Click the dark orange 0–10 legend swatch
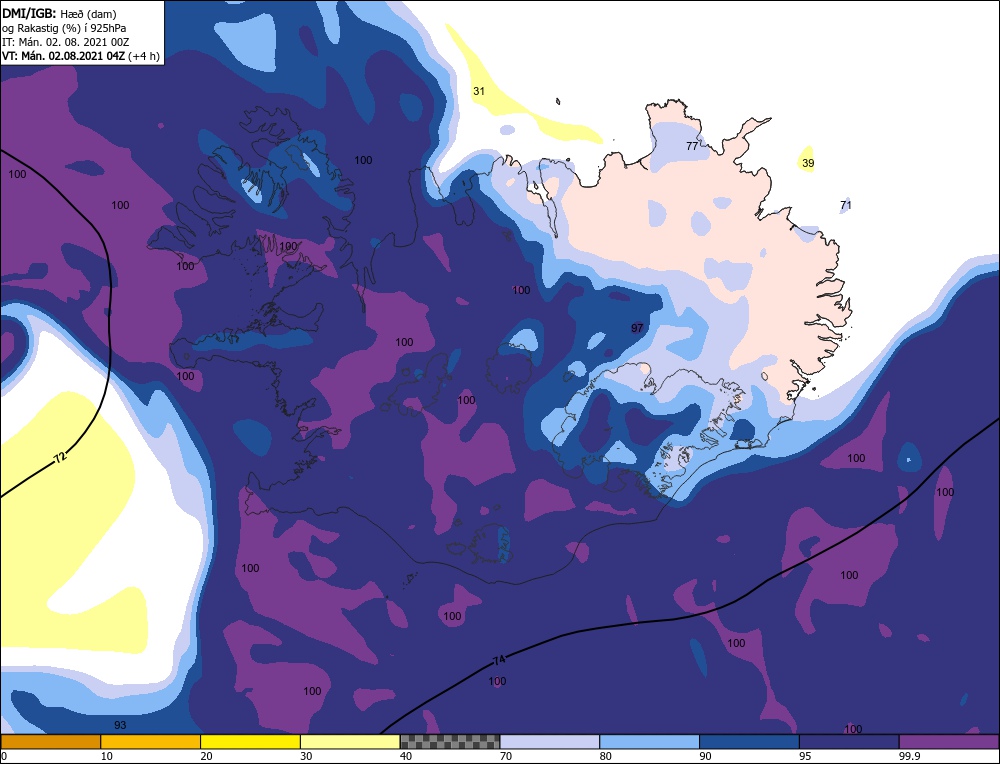The width and height of the screenshot is (1000, 764). click(x=51, y=742)
